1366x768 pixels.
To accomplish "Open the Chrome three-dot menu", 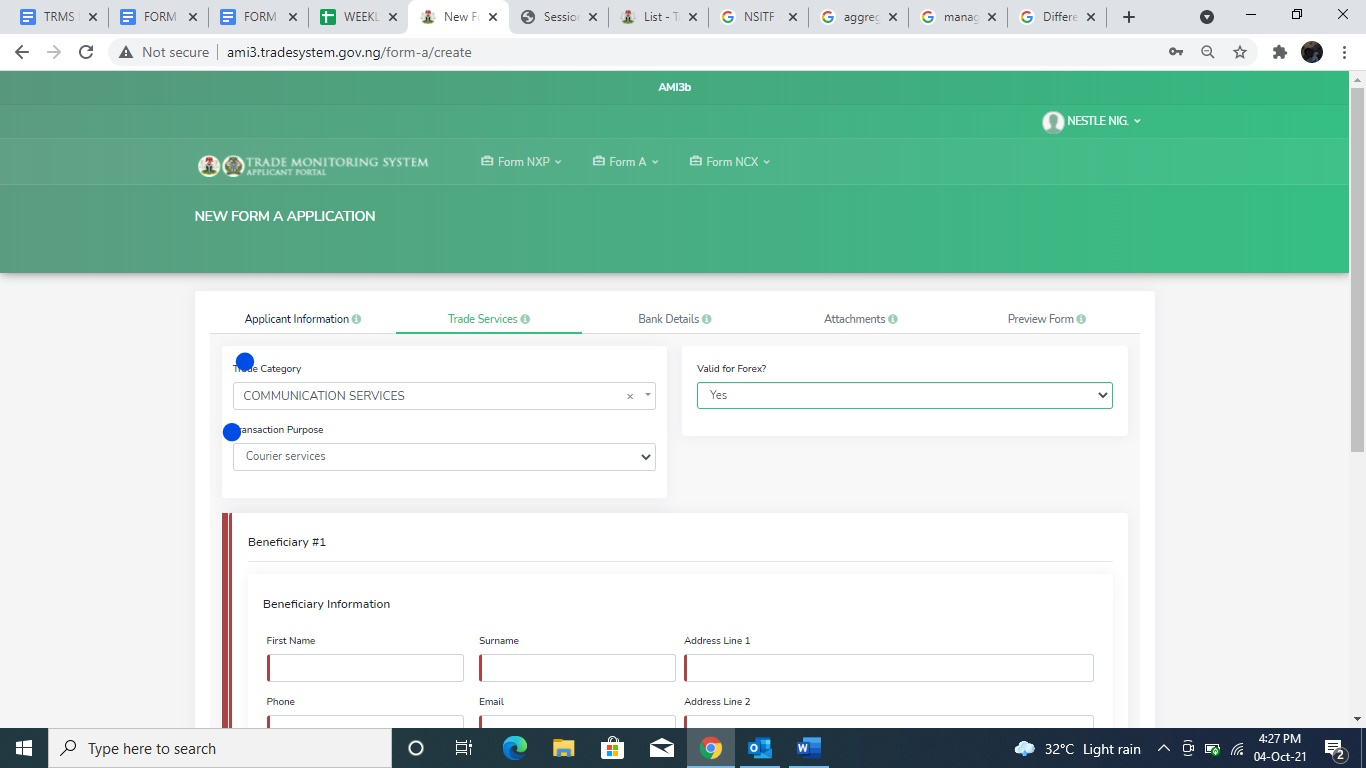I will coord(1344,52).
